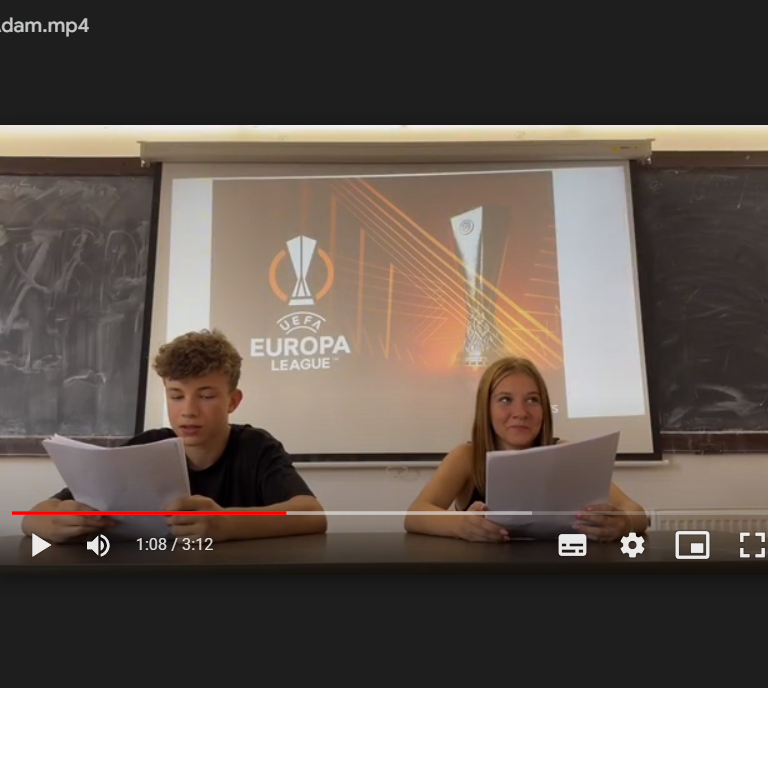This screenshot has height=768, width=768.
Task: Click the 1:08 / 3:12 time display
Action: [175, 546]
